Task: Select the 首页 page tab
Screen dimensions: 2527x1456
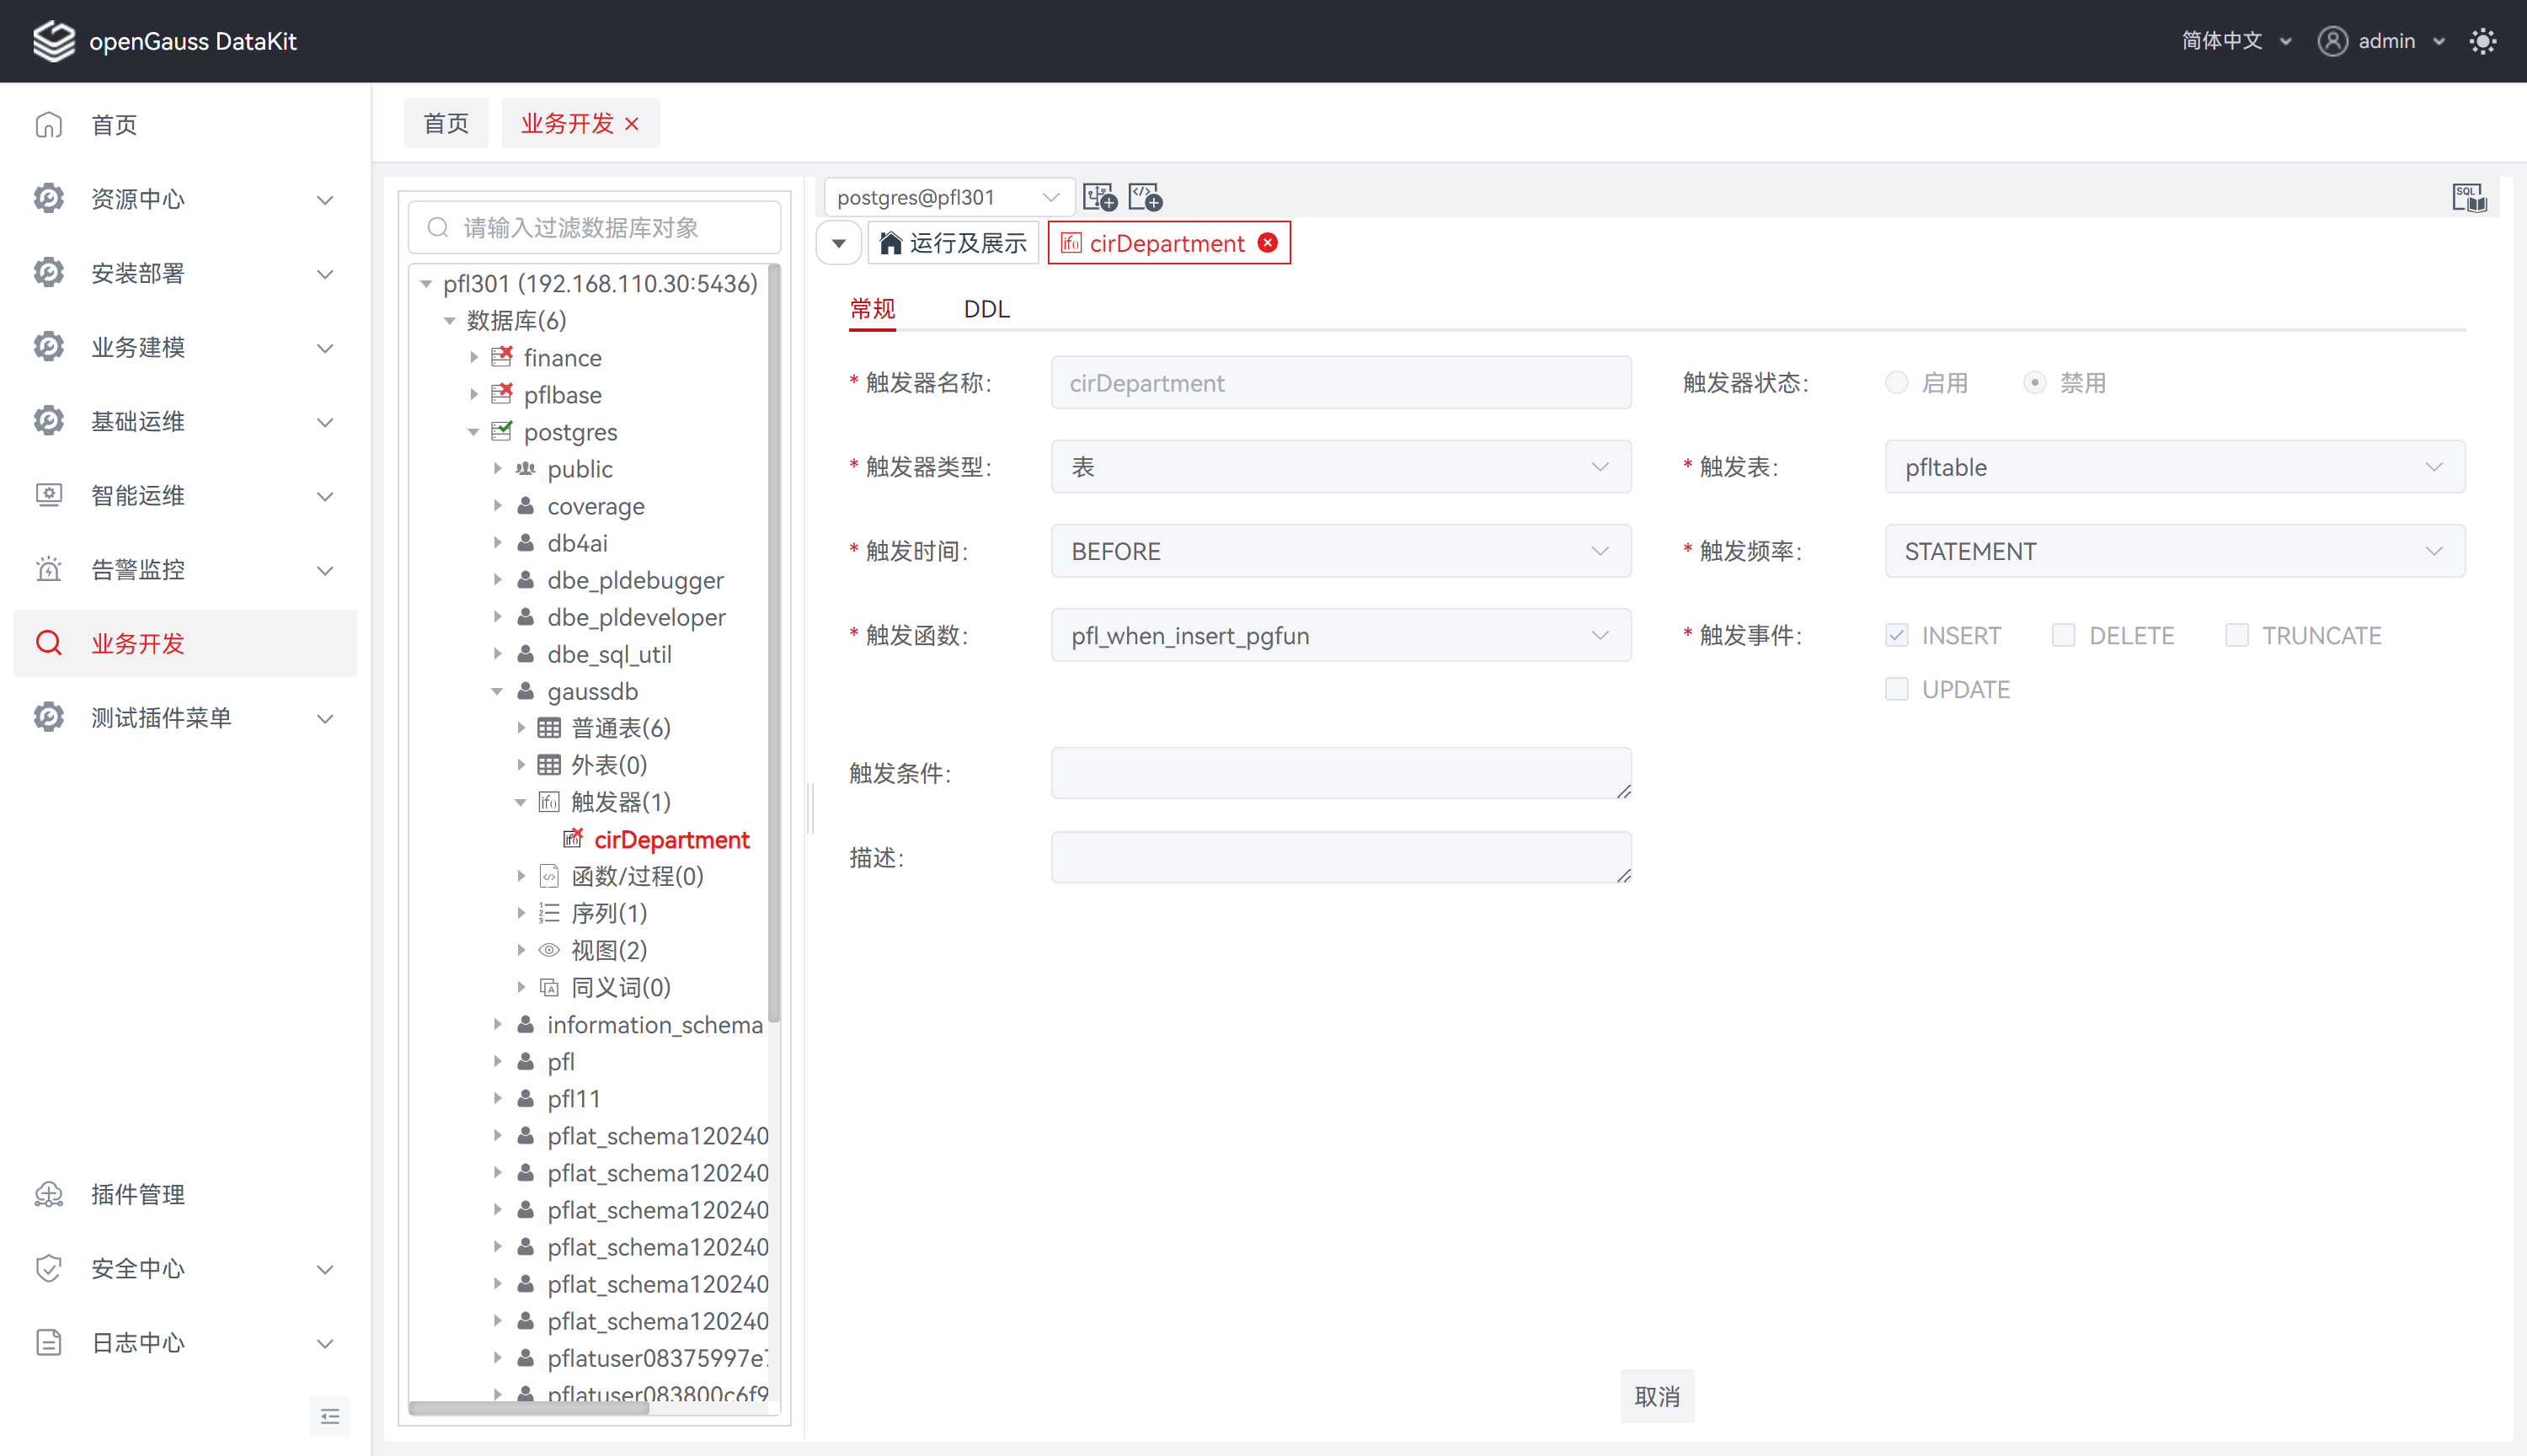Action: click(x=446, y=123)
